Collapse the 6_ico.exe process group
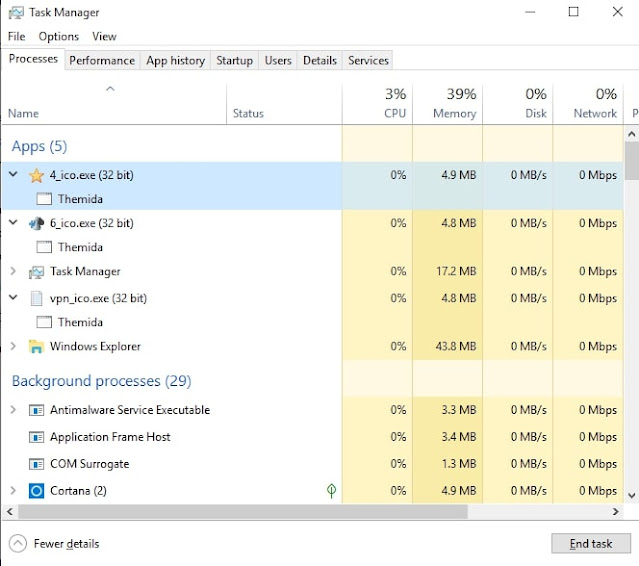 click(x=13, y=222)
